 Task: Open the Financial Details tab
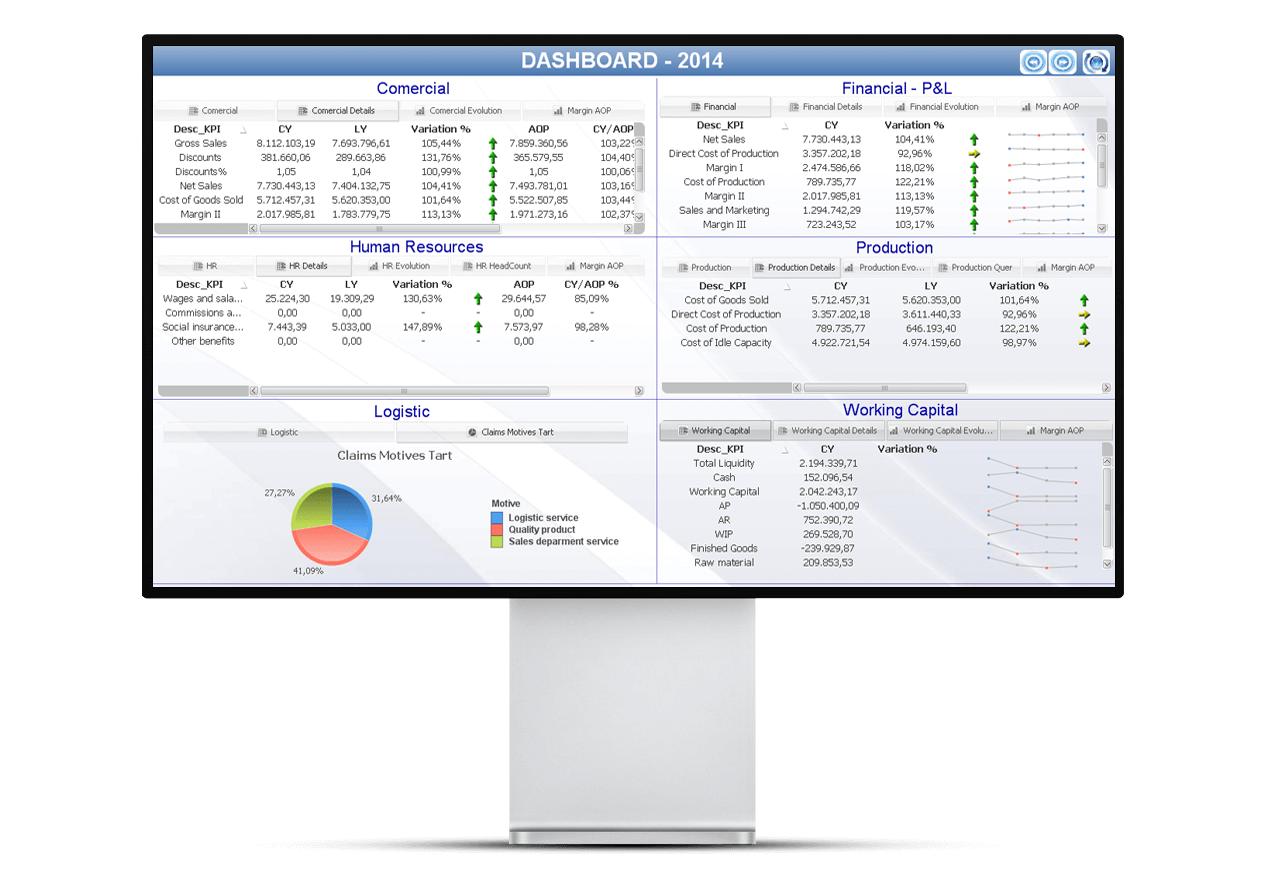826,107
